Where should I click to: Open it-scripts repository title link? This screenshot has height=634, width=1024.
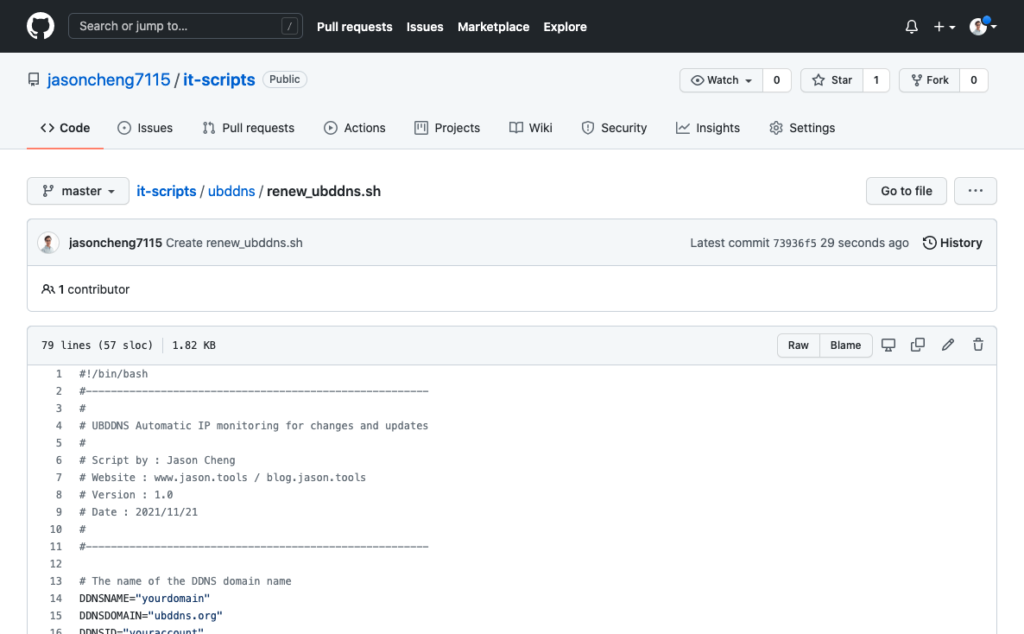(x=219, y=80)
